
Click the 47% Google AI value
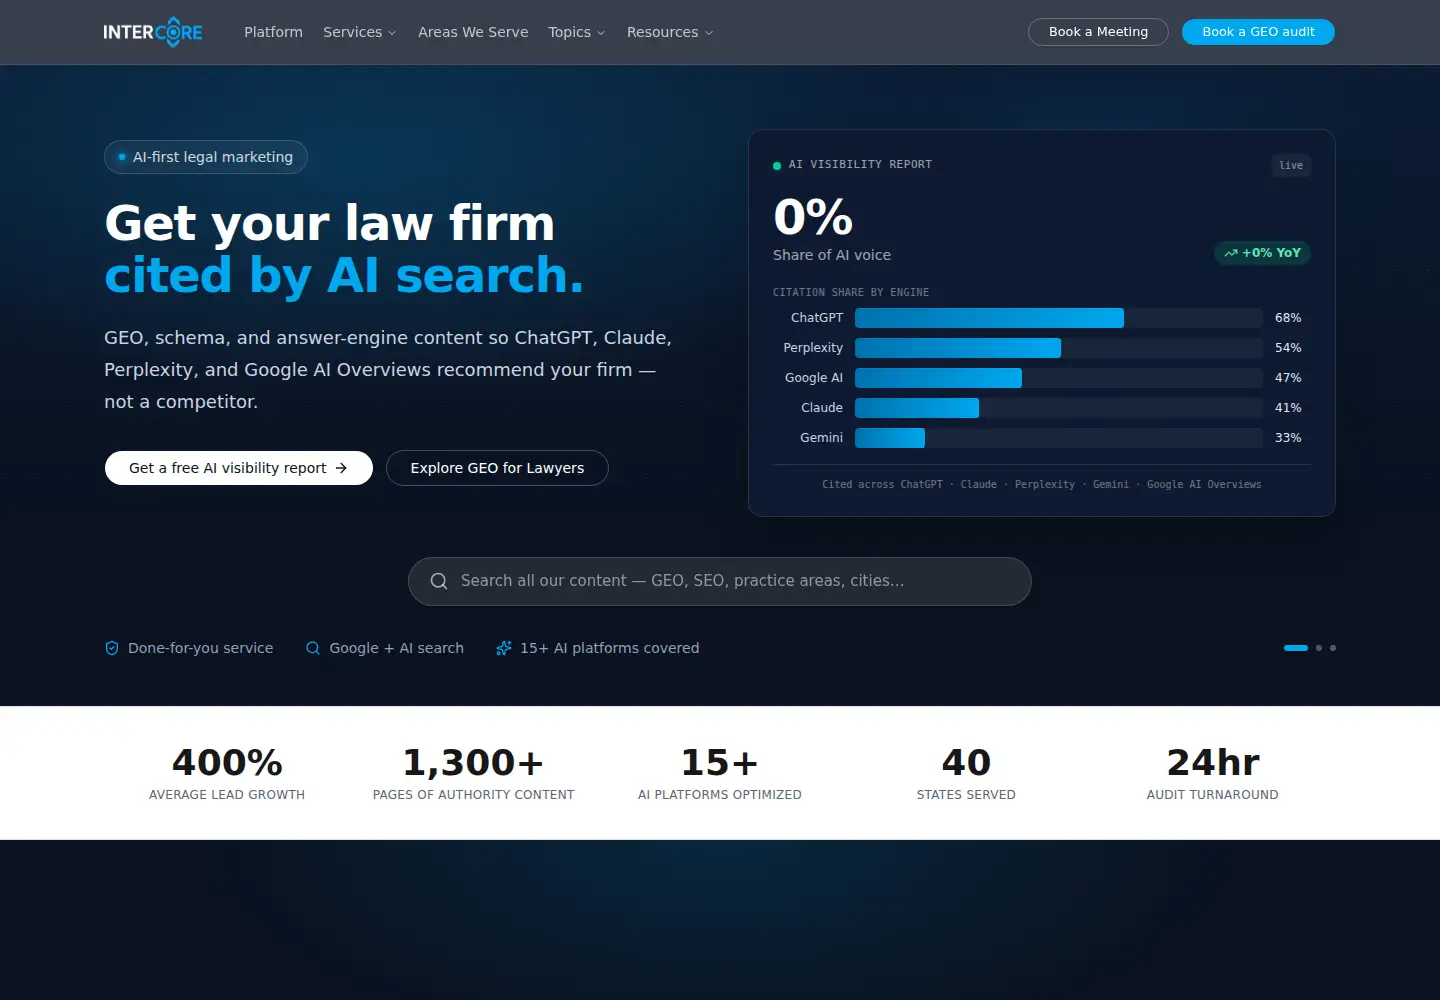(1288, 378)
